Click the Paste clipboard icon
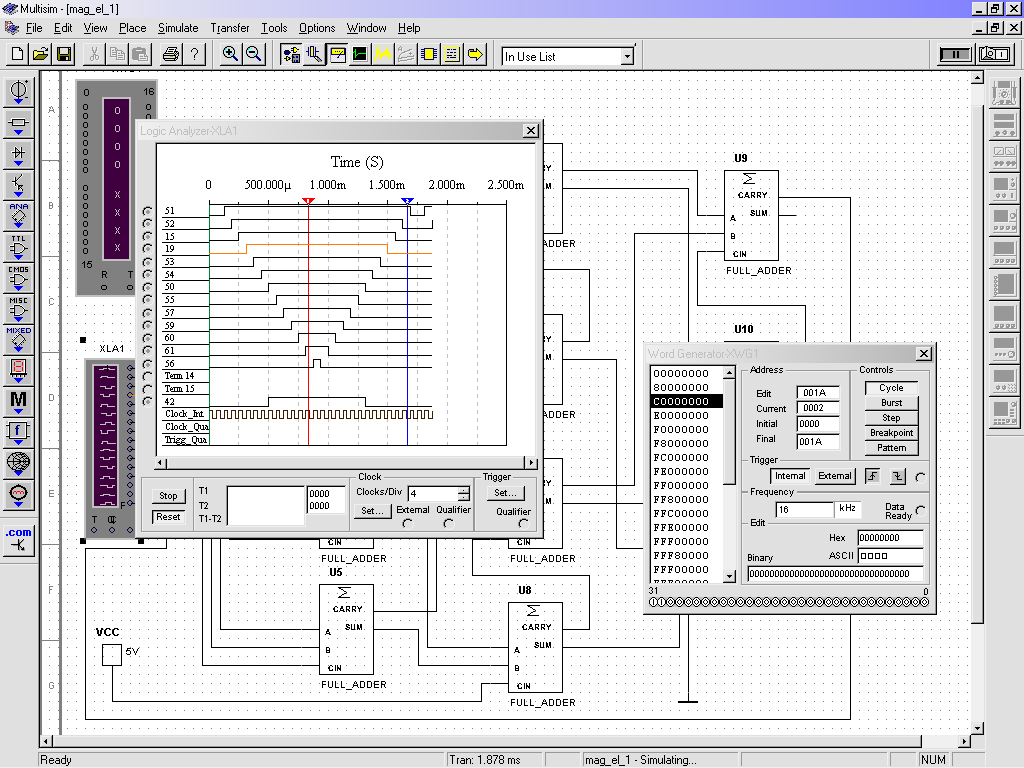The image size is (1024, 768). [x=140, y=54]
